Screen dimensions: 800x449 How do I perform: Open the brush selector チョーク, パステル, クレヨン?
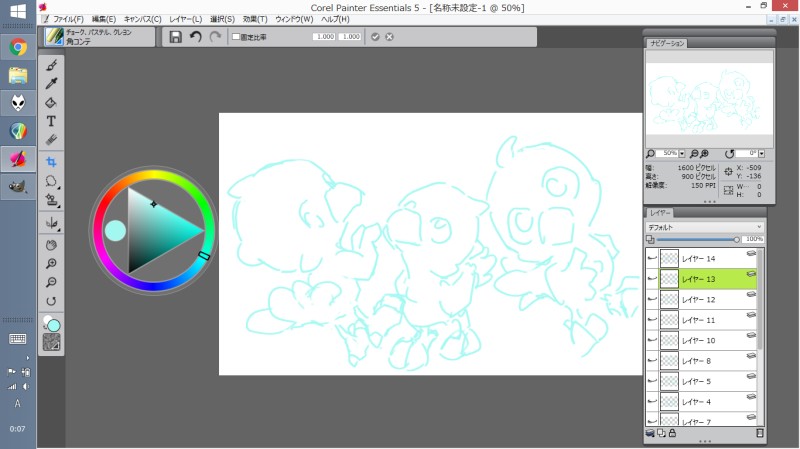click(x=98, y=37)
